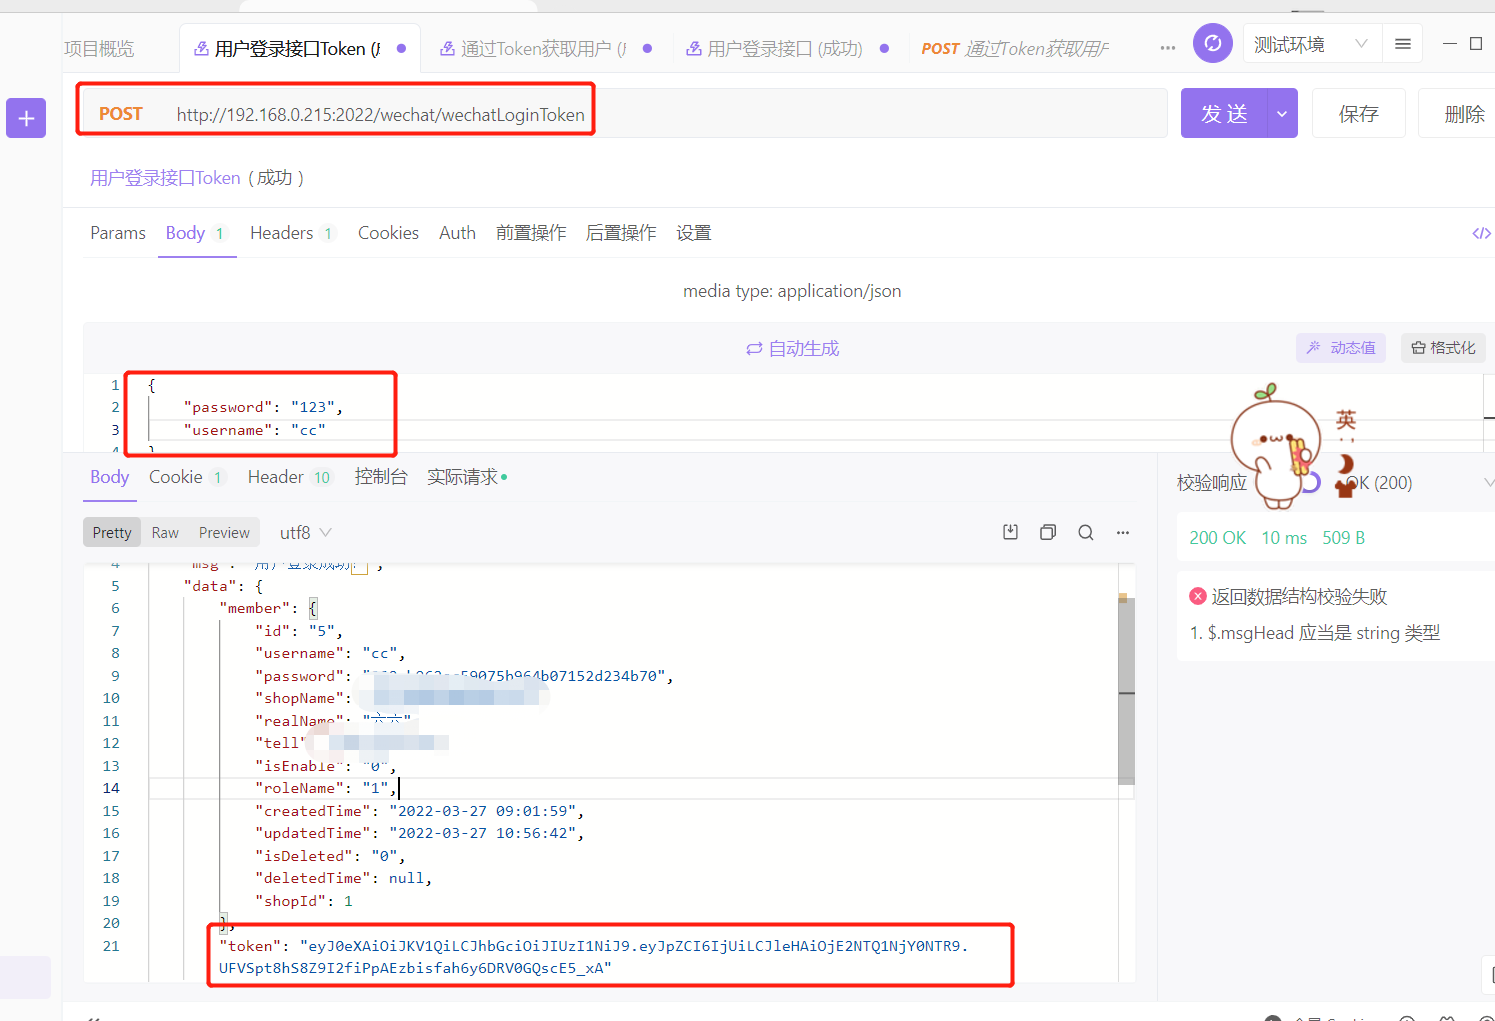Open response toolbar more-options dots

pos(1123,532)
